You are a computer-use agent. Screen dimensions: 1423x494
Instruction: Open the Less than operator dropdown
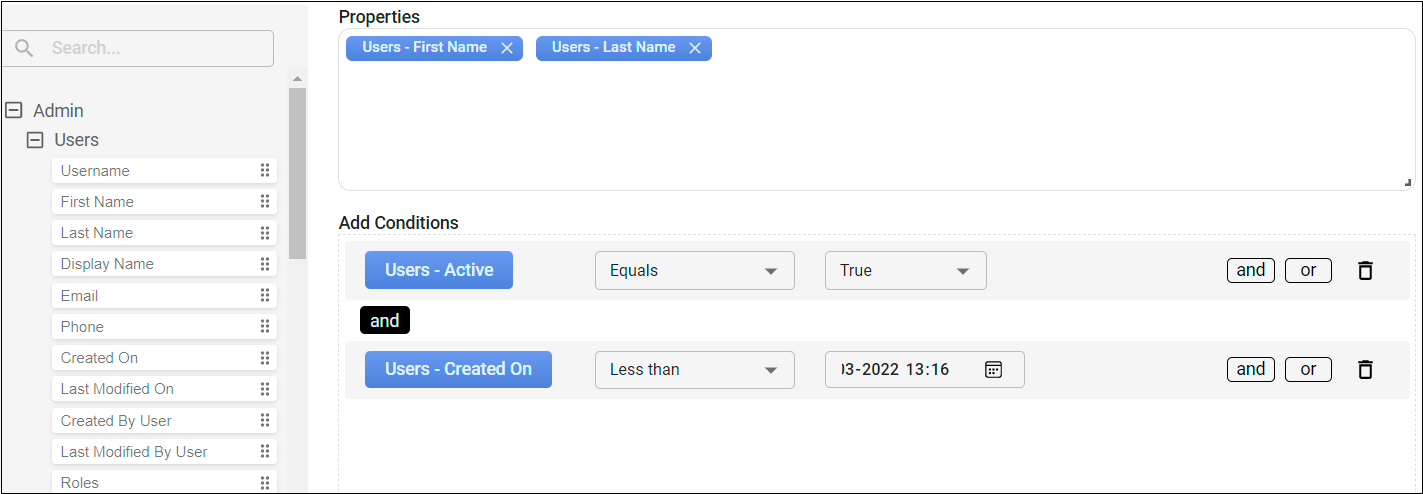click(694, 369)
